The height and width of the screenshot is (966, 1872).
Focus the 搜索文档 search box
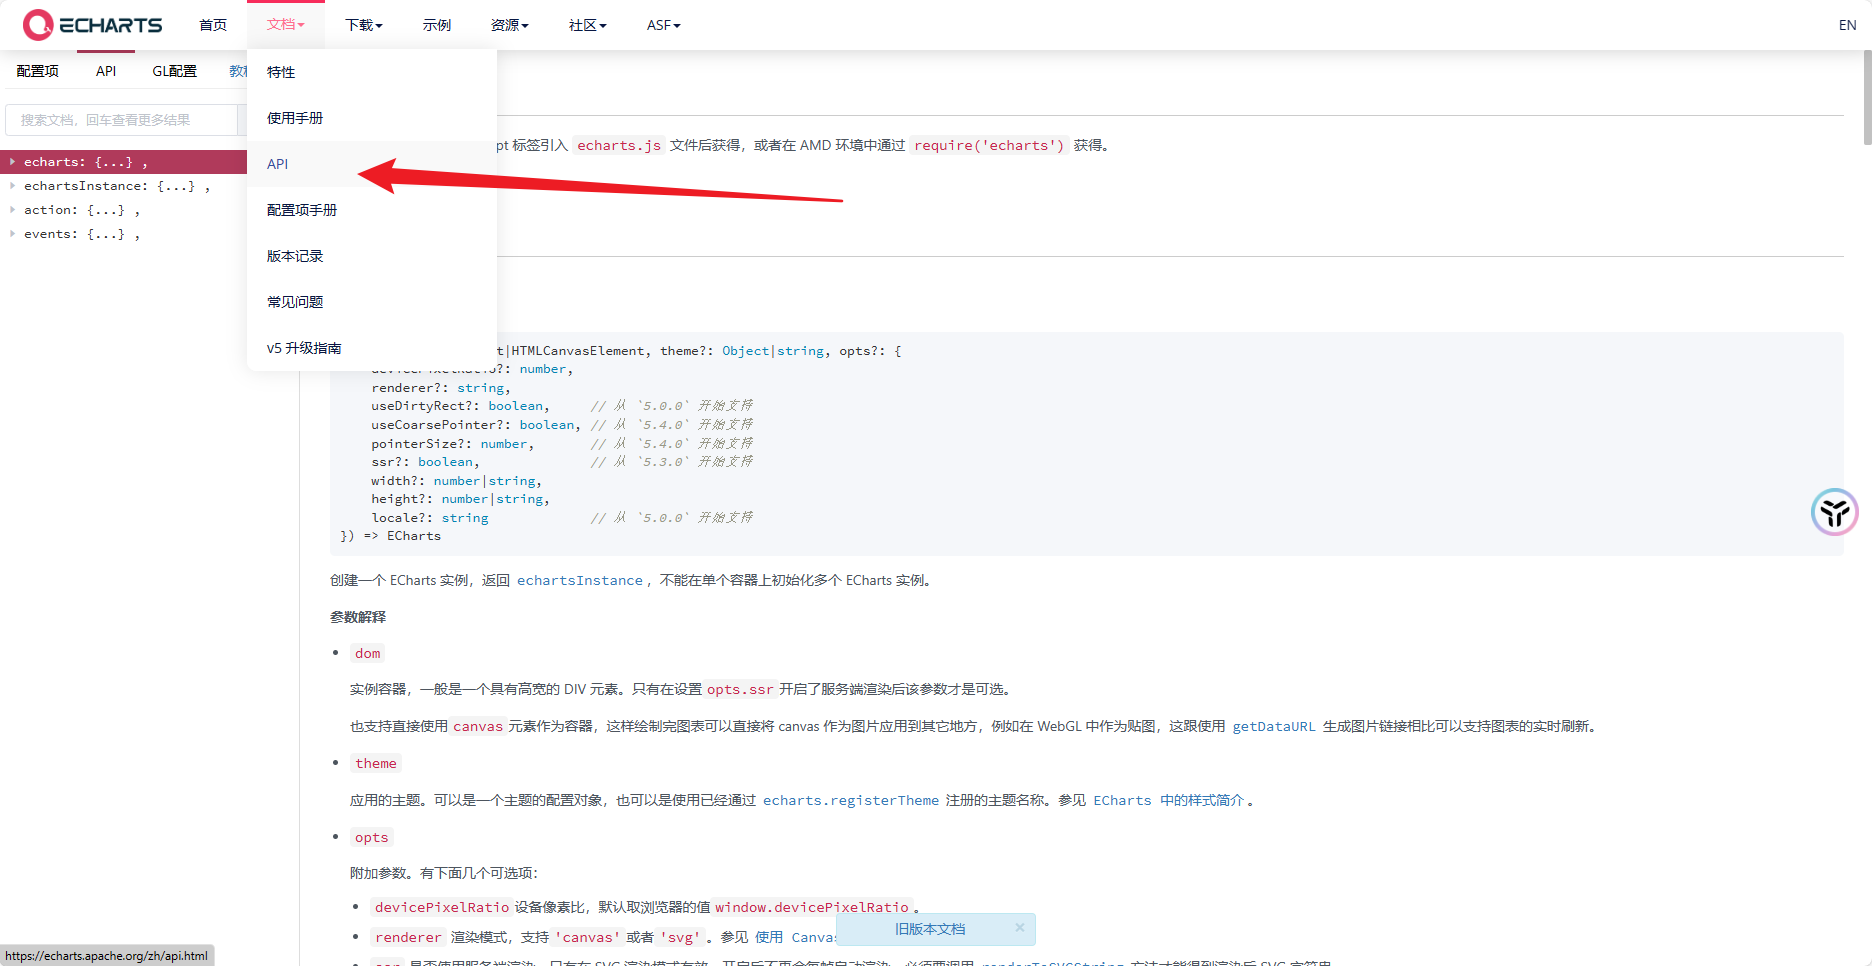pyautogui.click(x=122, y=120)
